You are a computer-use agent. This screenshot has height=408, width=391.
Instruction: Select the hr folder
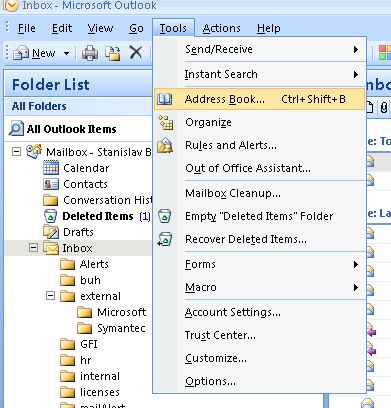pos(86,360)
